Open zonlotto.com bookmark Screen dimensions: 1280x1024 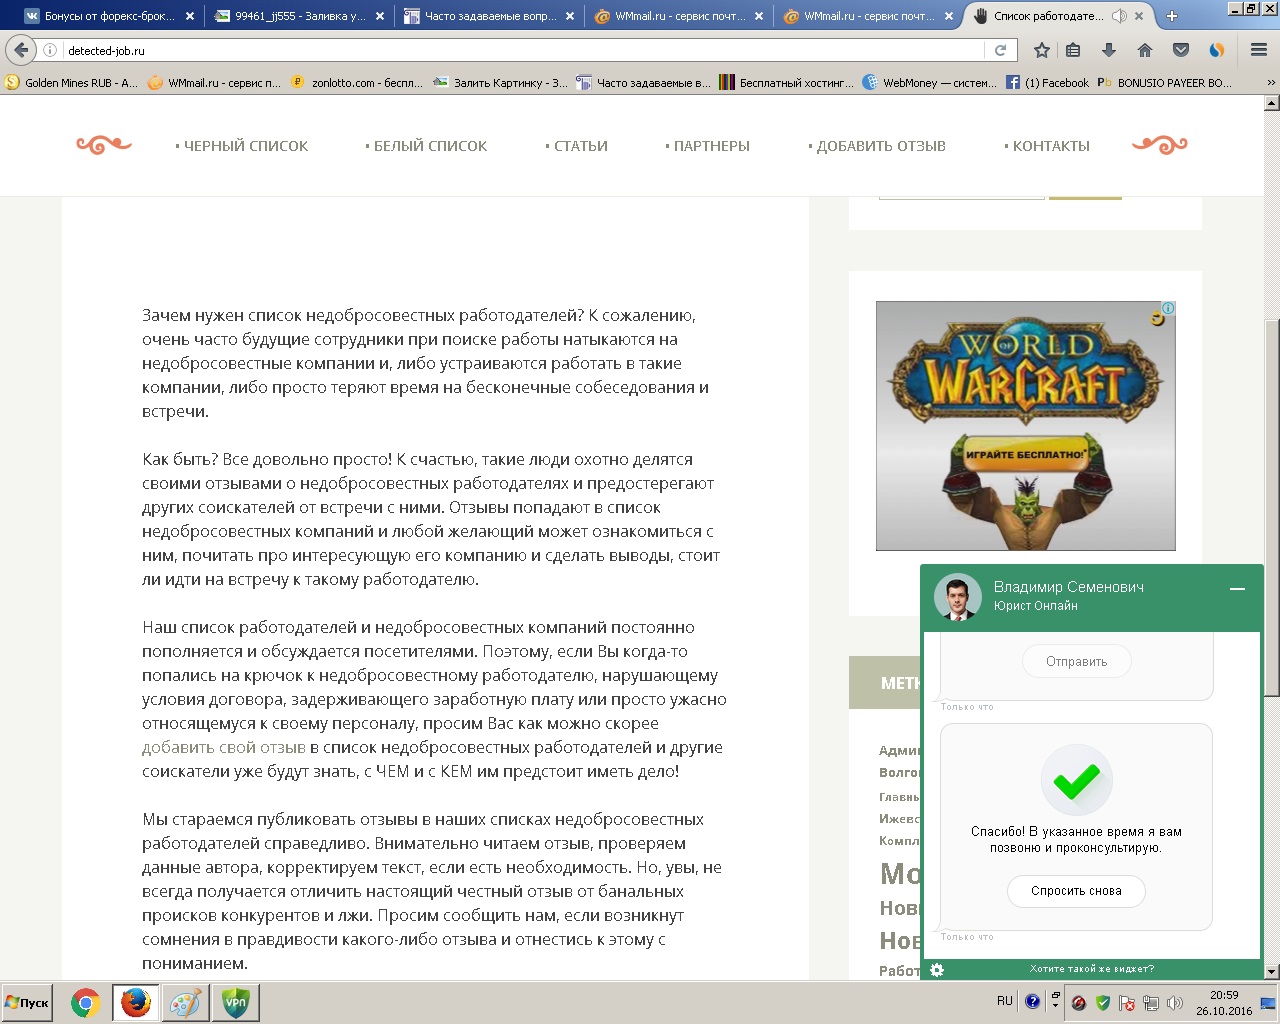tap(356, 83)
